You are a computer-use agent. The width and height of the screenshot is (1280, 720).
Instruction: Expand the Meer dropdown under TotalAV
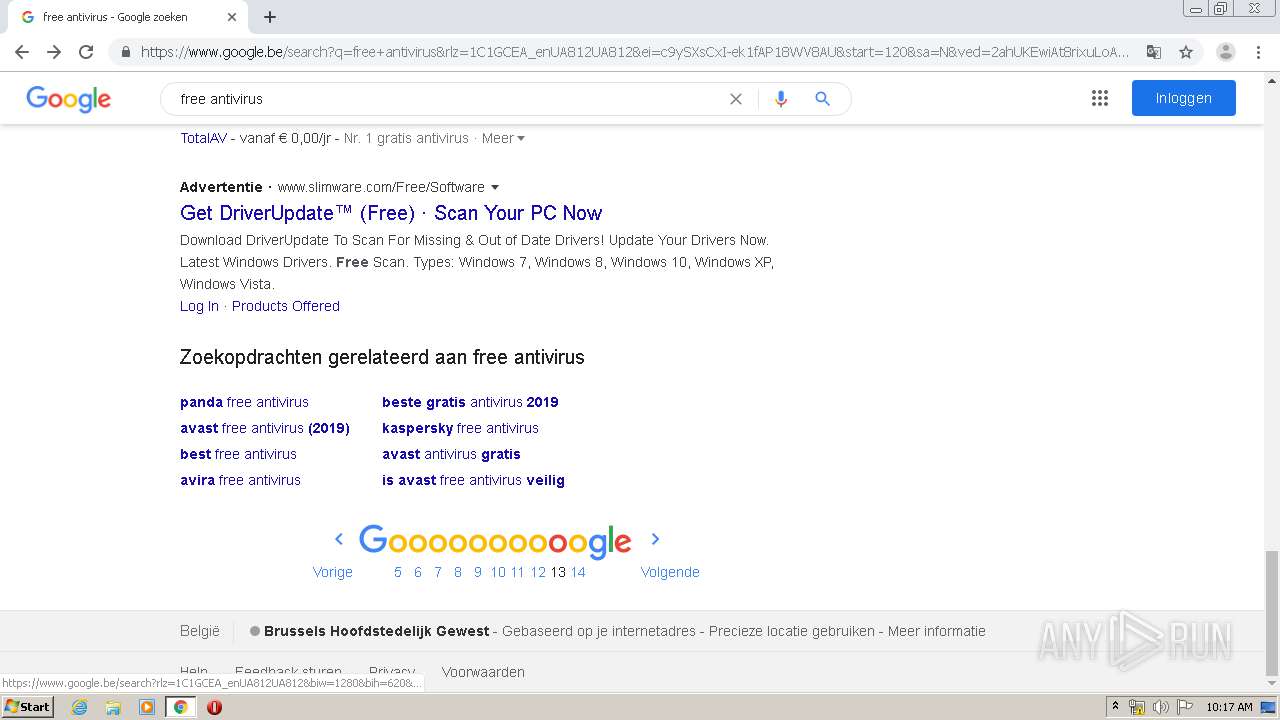tap(503, 138)
